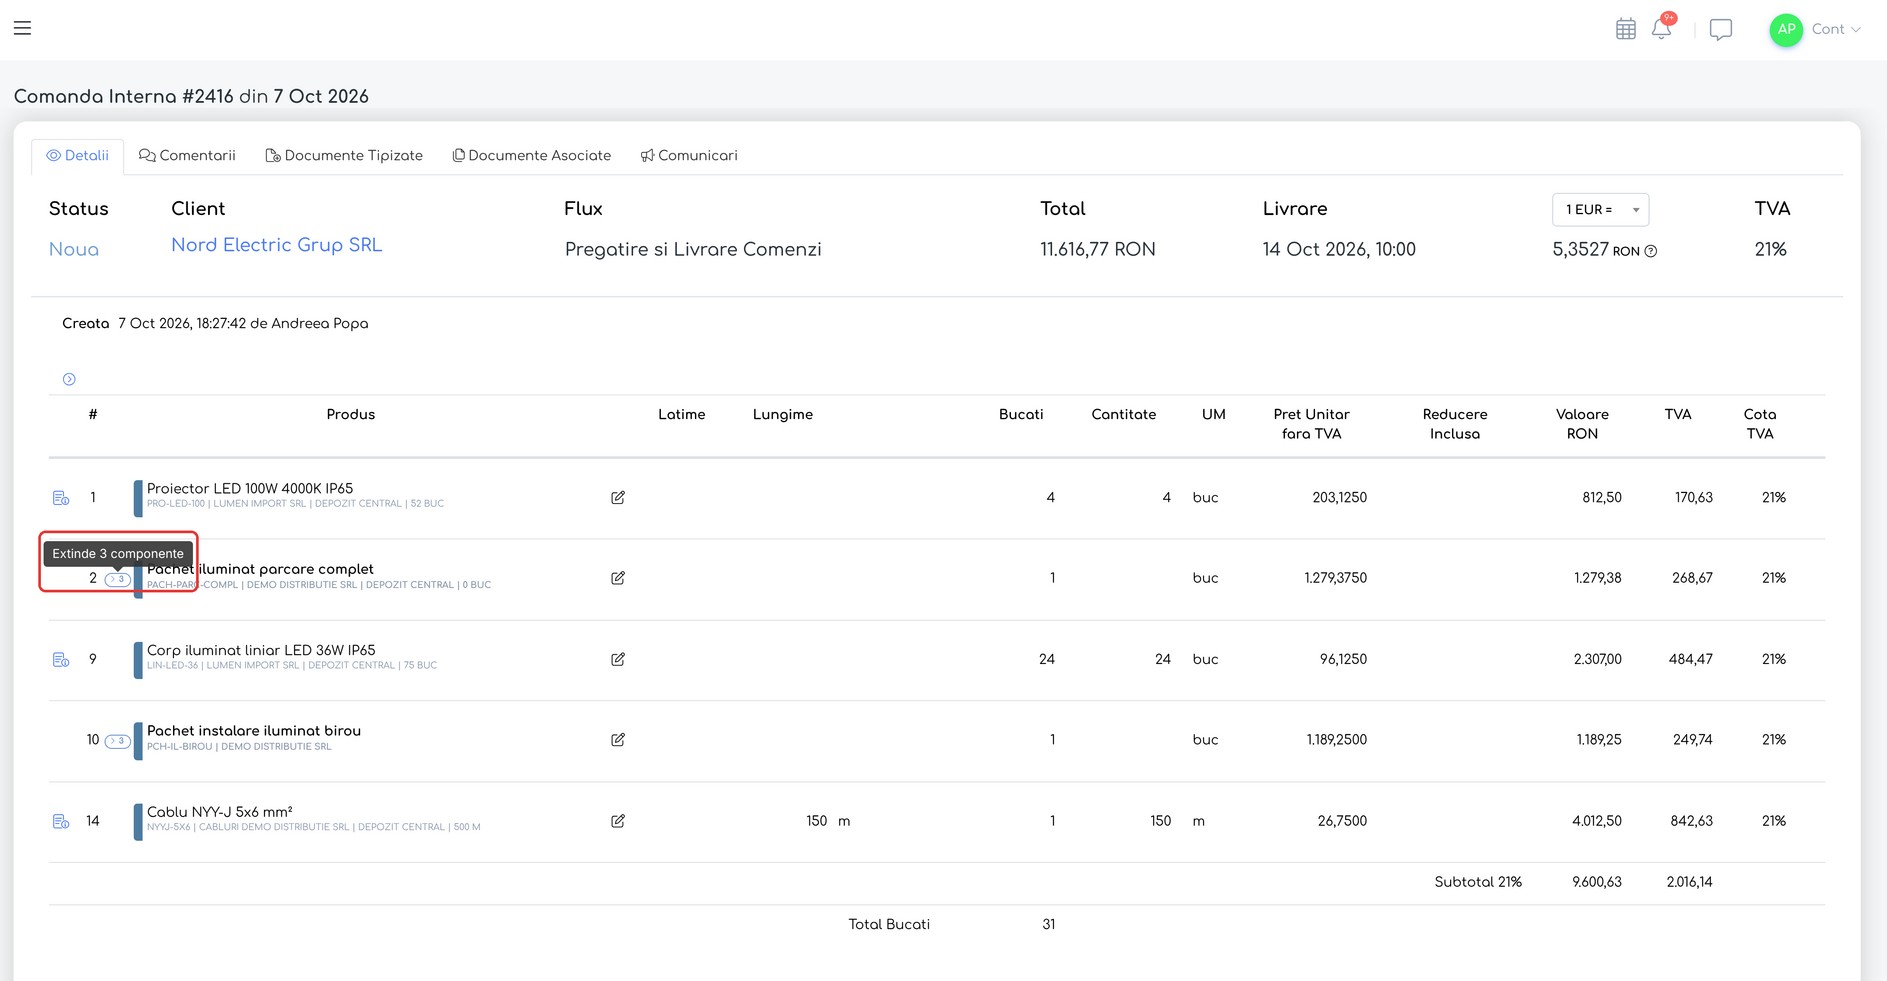Click the Reducere Inclusa column header
The image size is (1887, 981).
tap(1455, 424)
